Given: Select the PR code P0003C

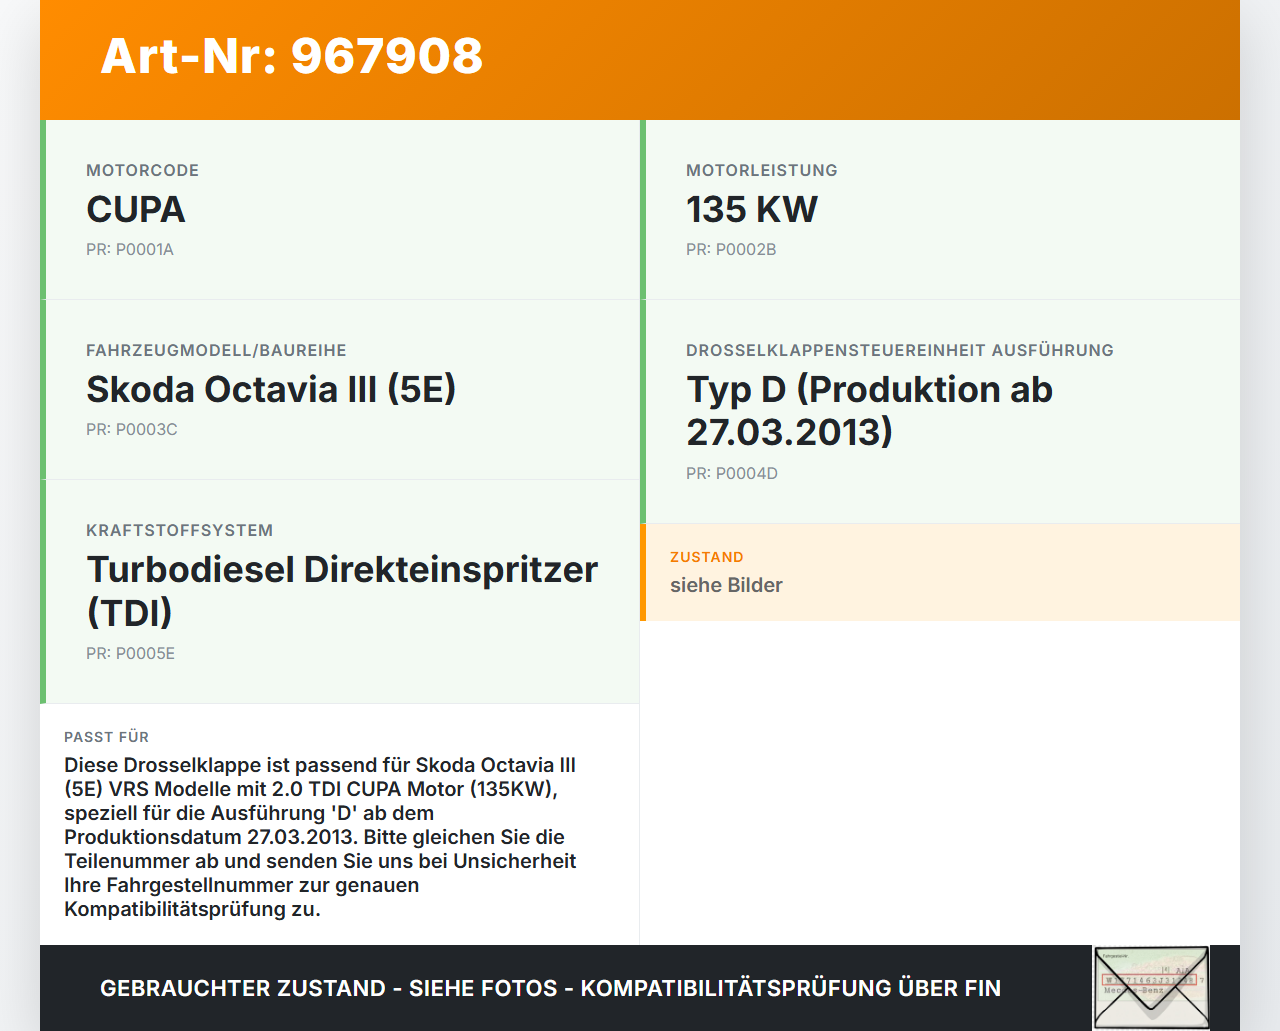Looking at the screenshot, I should (x=132, y=429).
